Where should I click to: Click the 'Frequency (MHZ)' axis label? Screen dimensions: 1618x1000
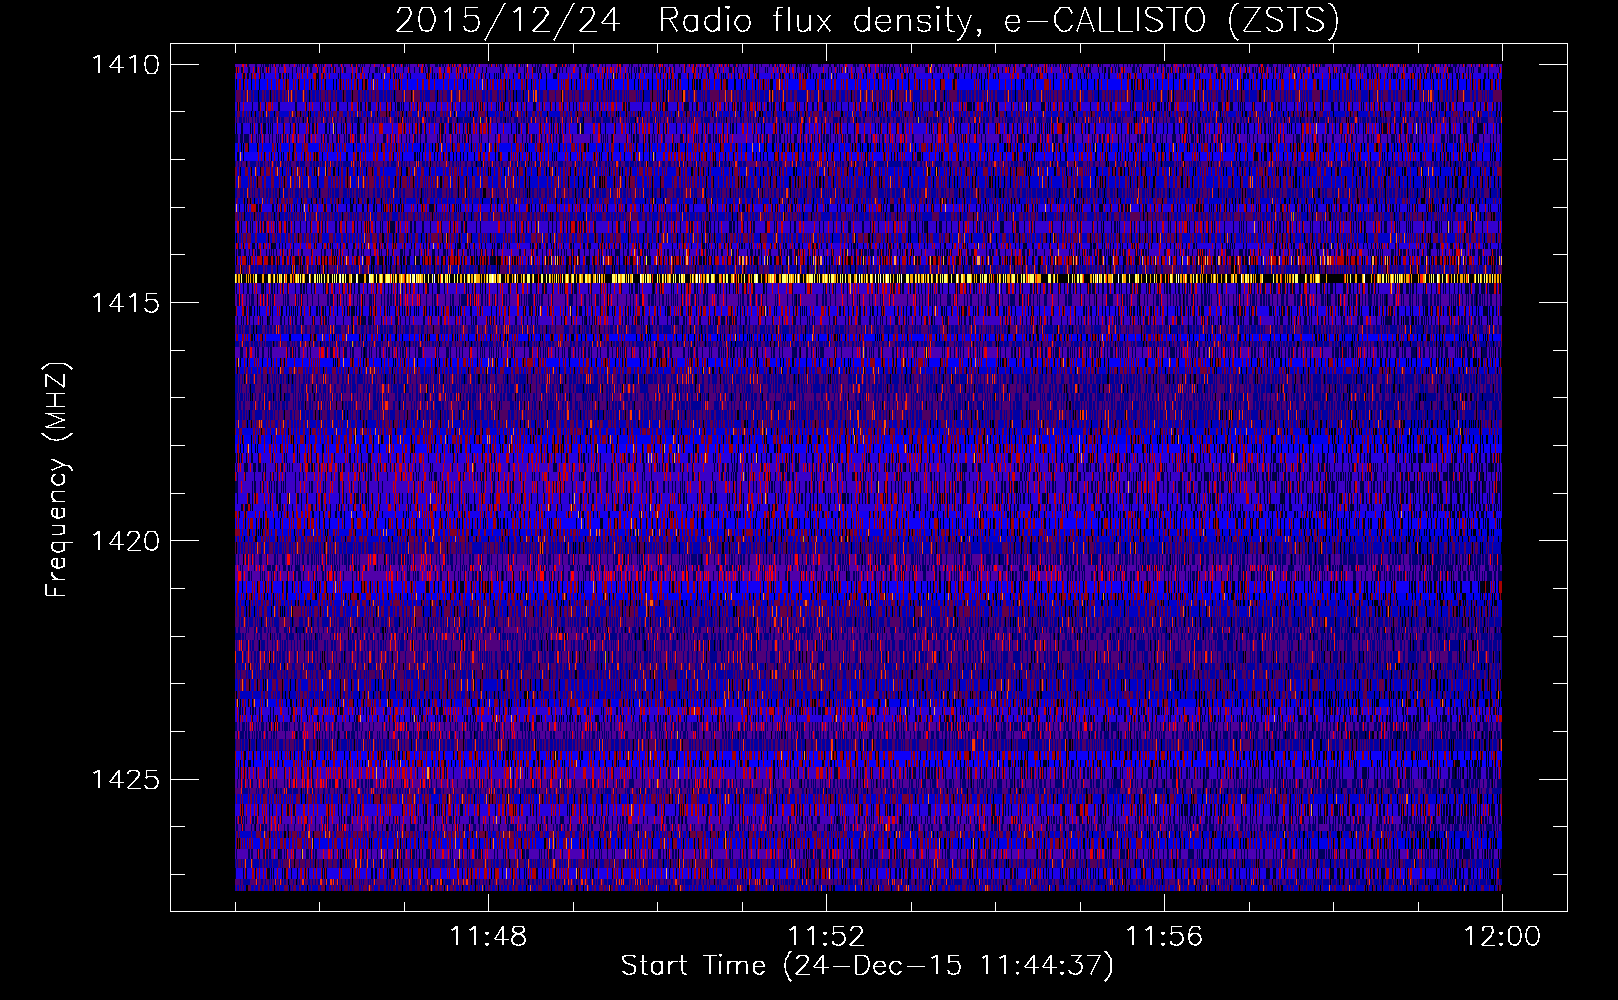(x=57, y=480)
